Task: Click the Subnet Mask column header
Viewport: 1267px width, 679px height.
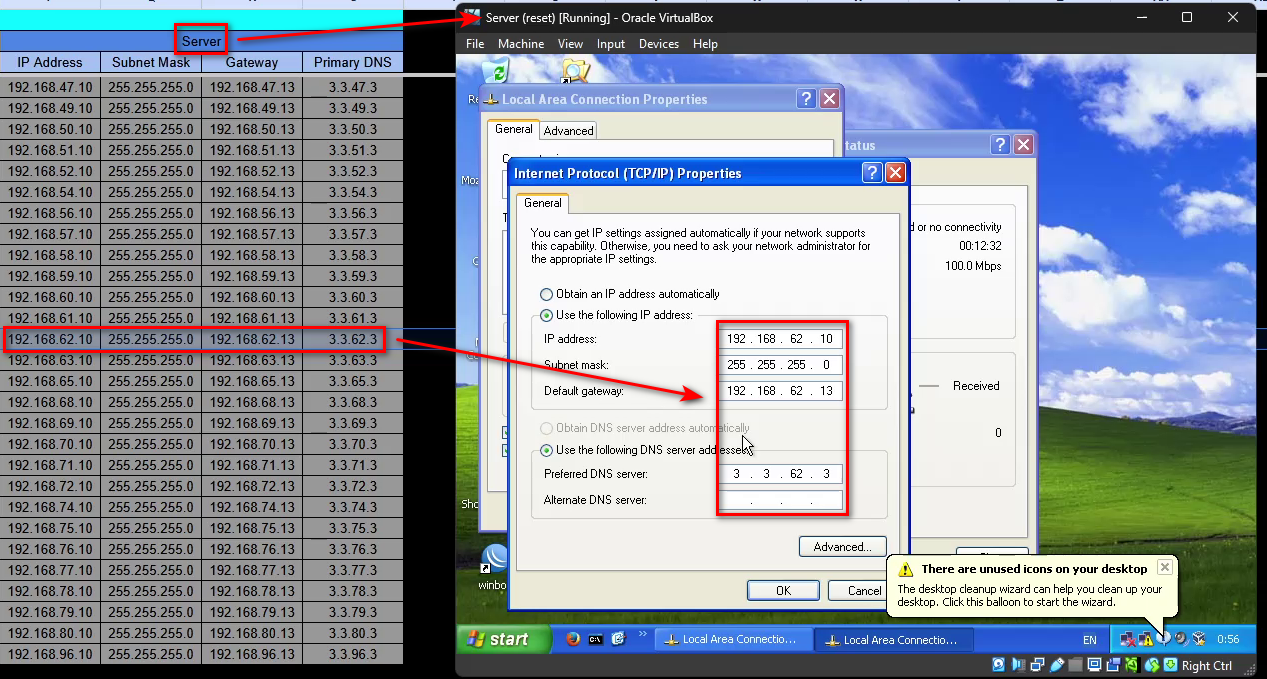Action: (x=151, y=62)
